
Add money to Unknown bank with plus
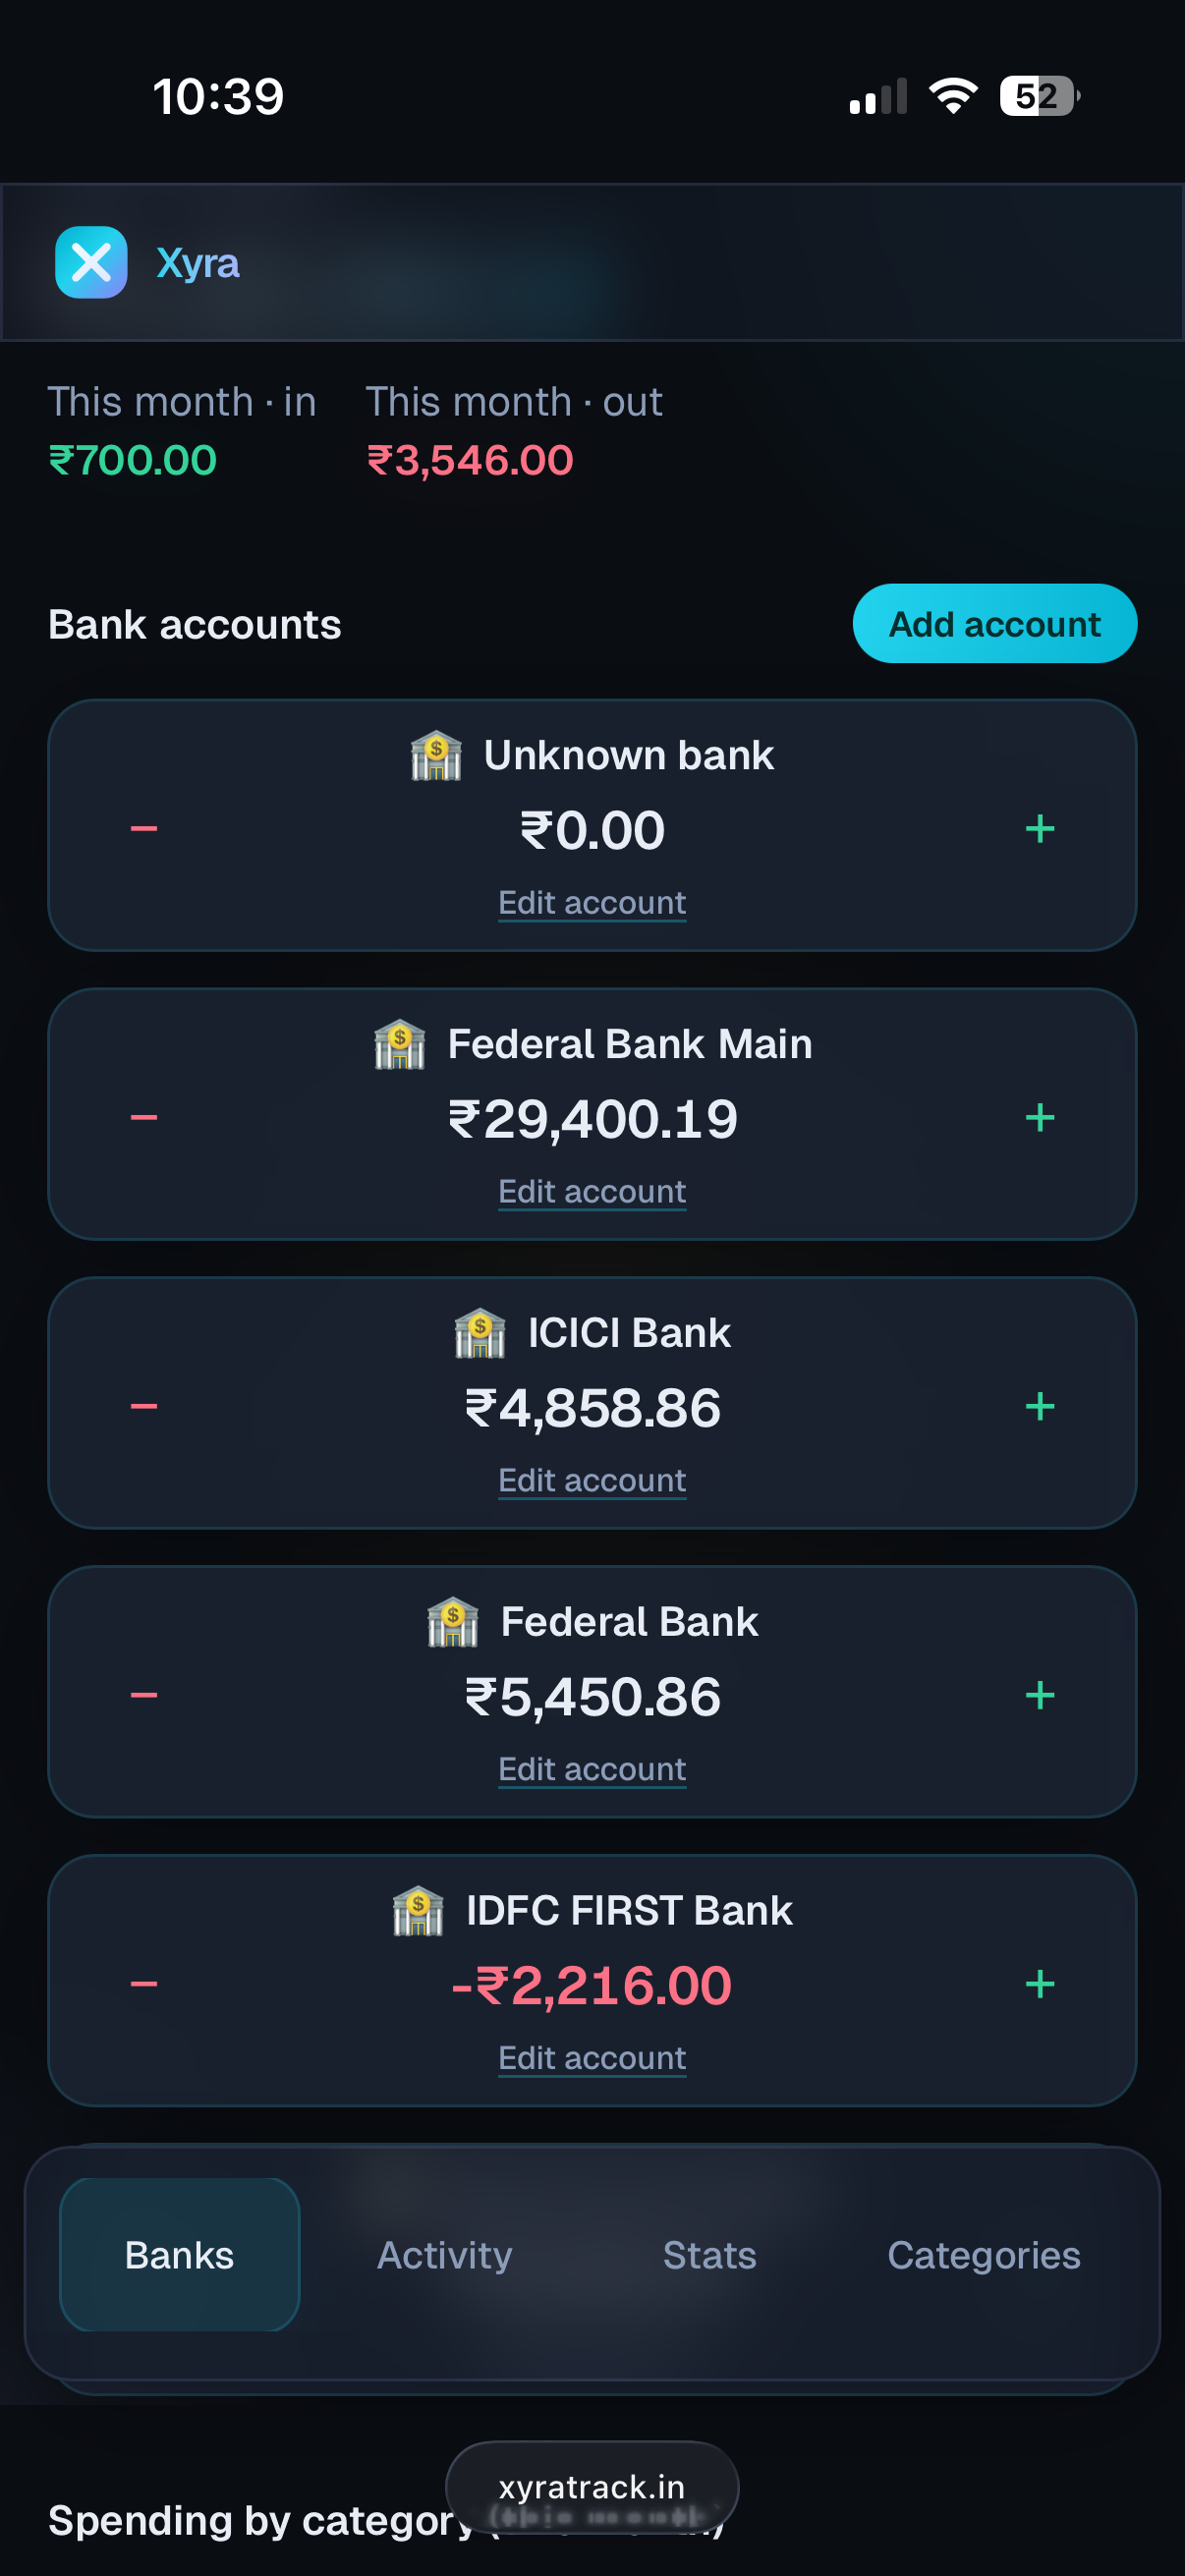click(1040, 828)
